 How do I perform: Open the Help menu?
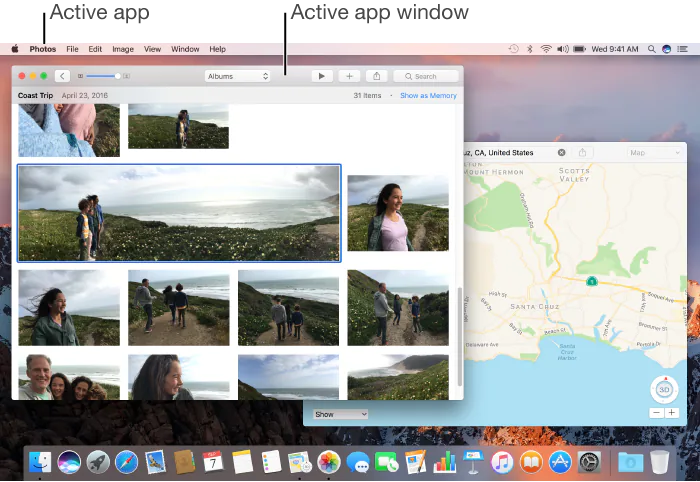pos(217,49)
